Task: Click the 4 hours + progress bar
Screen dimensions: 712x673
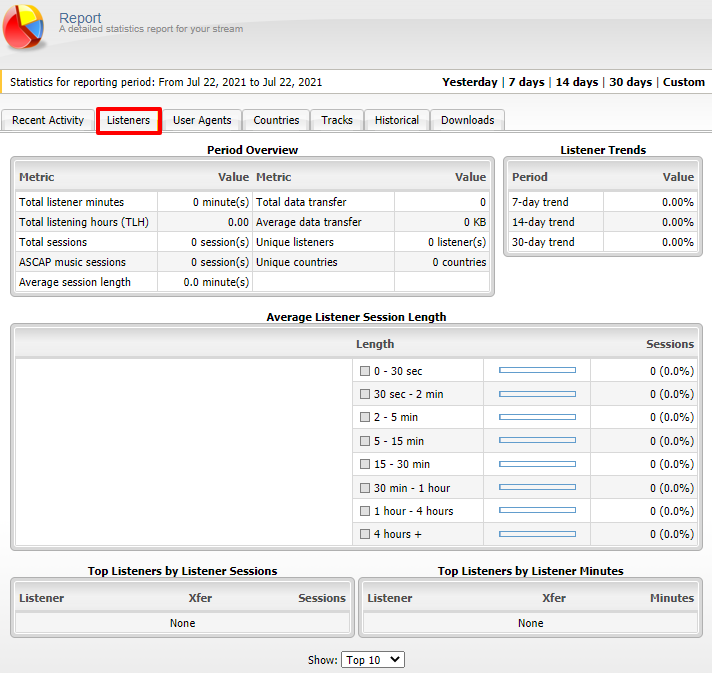Action: click(x=537, y=534)
